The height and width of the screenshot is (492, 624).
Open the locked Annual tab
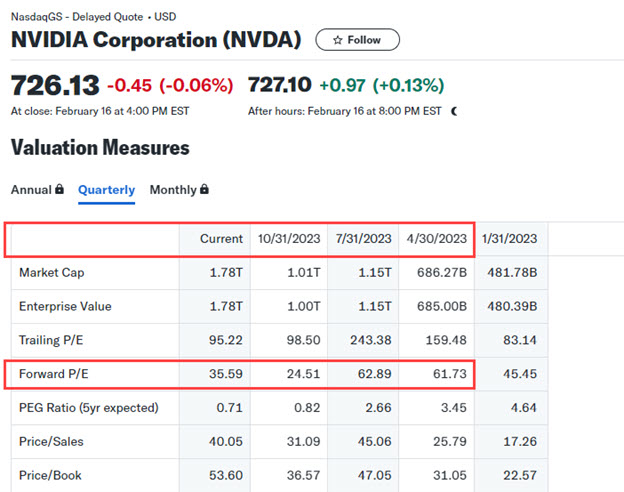point(37,189)
